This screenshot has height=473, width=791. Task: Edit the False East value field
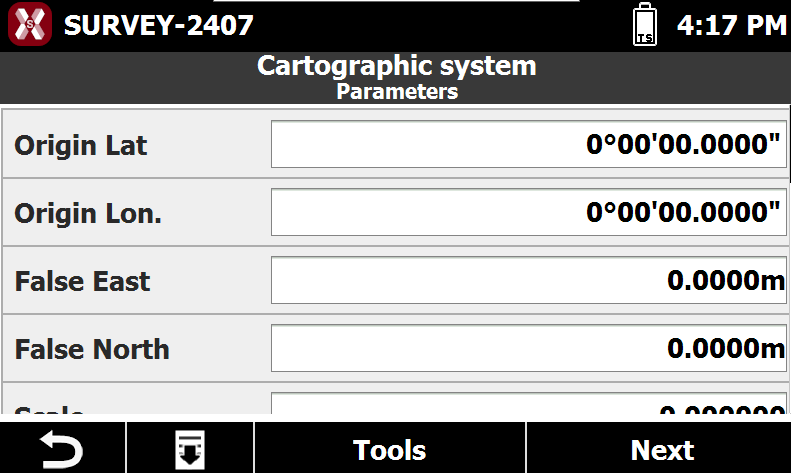click(529, 280)
